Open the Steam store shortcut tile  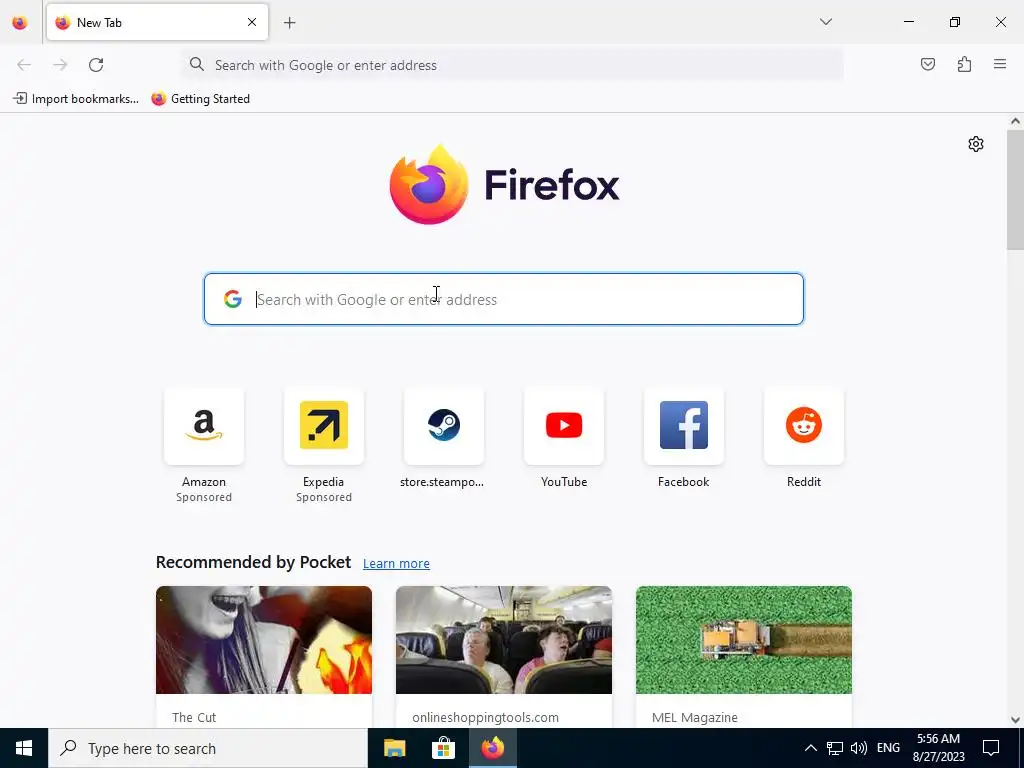tap(443, 426)
